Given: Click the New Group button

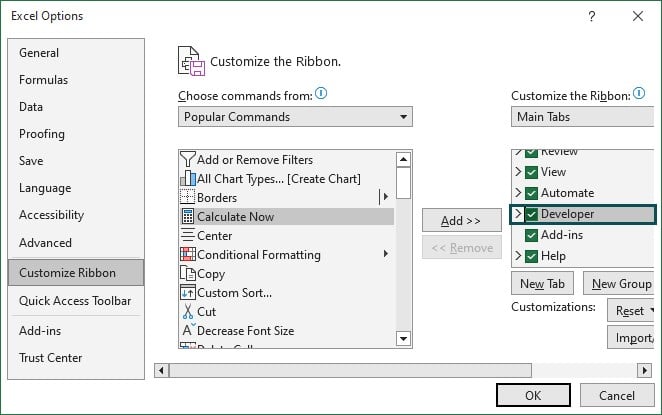Looking at the screenshot, I should [x=619, y=283].
